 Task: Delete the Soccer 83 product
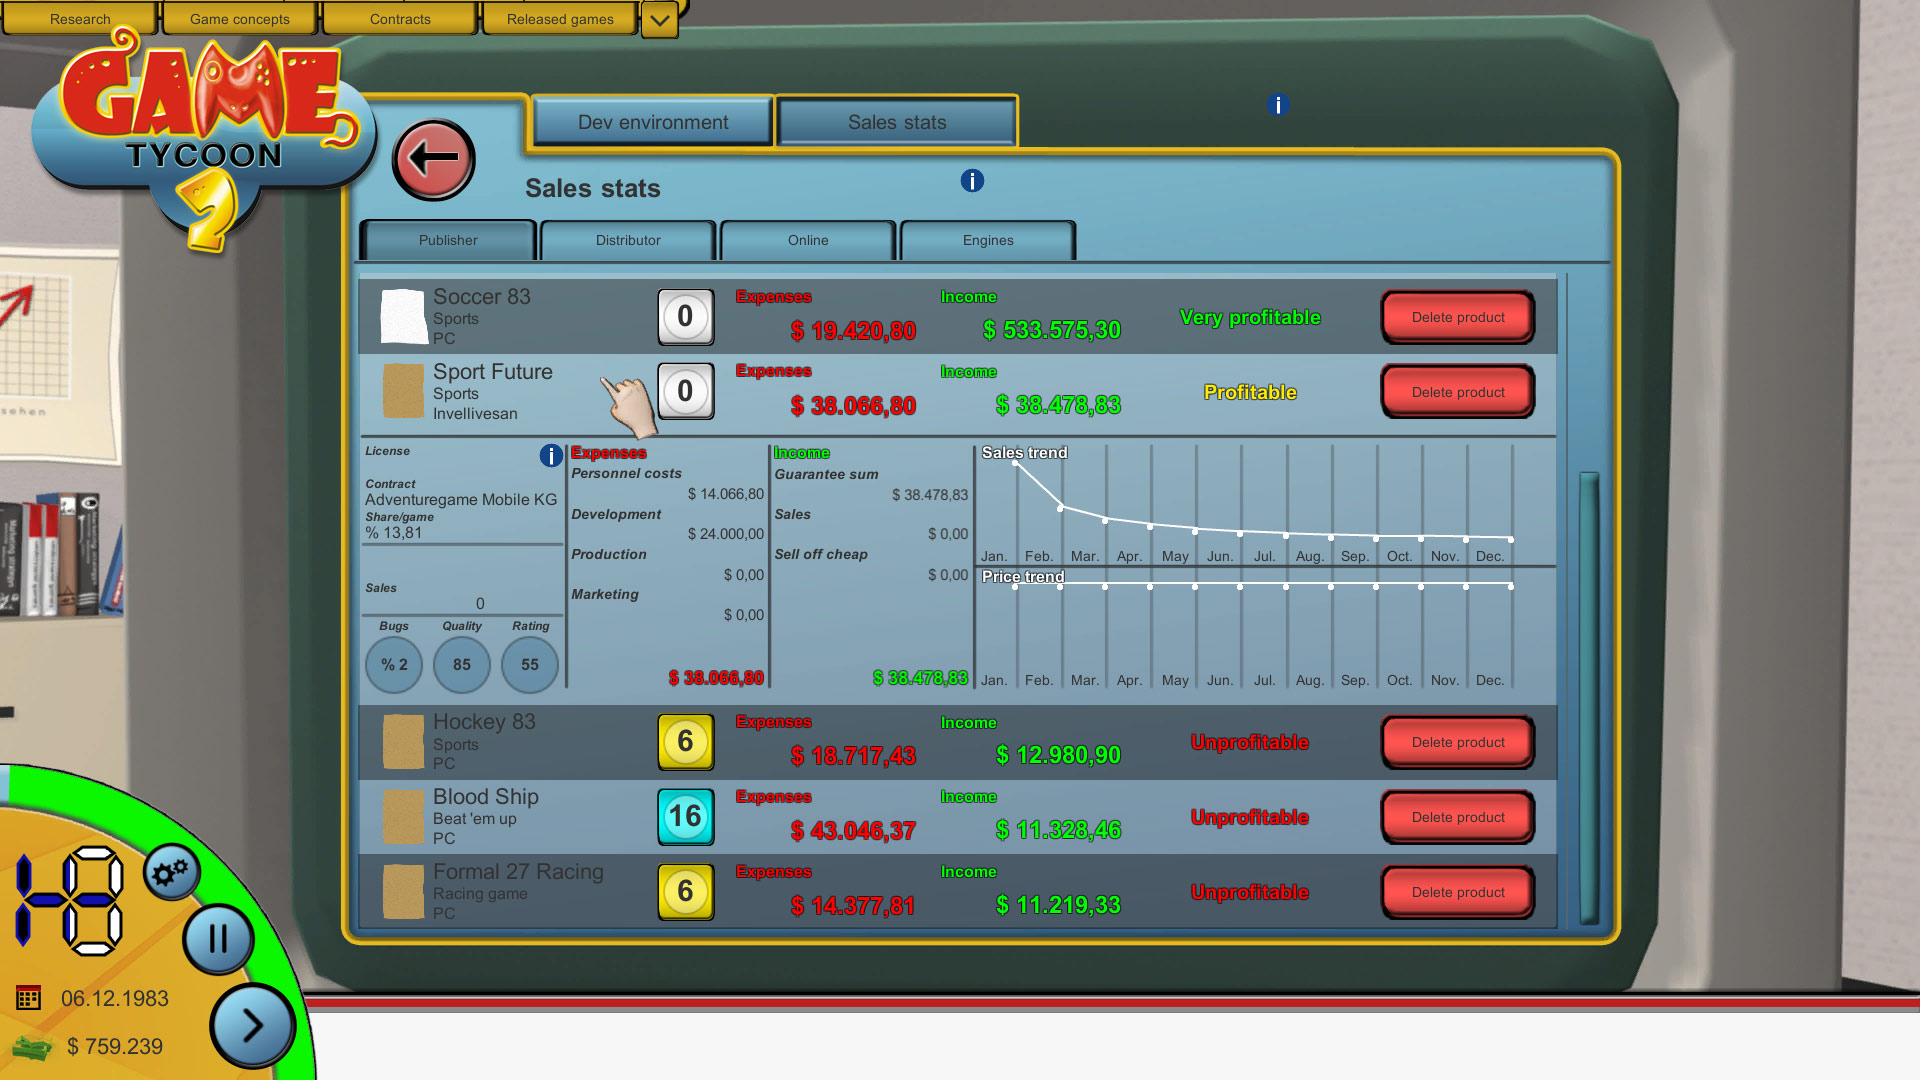tap(1457, 317)
